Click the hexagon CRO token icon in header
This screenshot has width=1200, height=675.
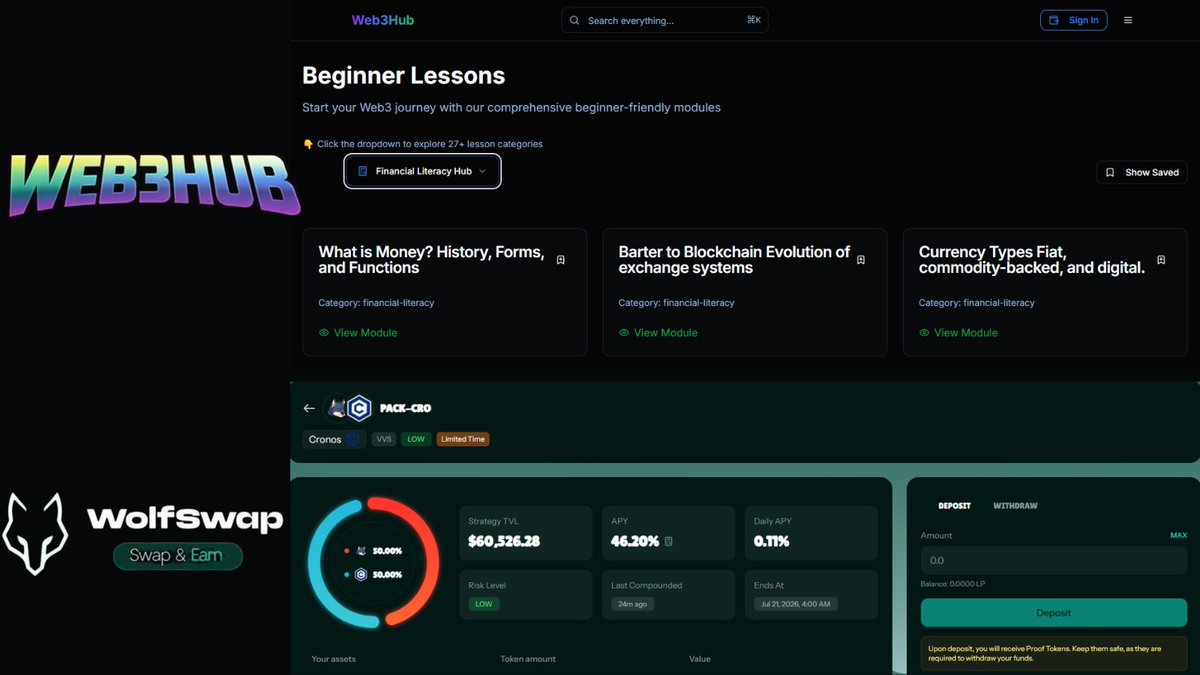pyautogui.click(x=359, y=408)
